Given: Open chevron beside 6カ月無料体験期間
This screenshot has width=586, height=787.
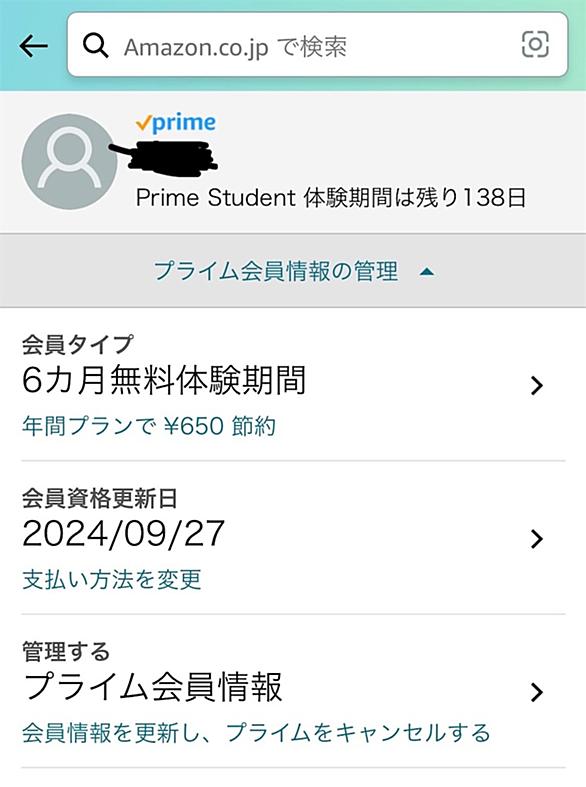Looking at the screenshot, I should pos(537,385).
